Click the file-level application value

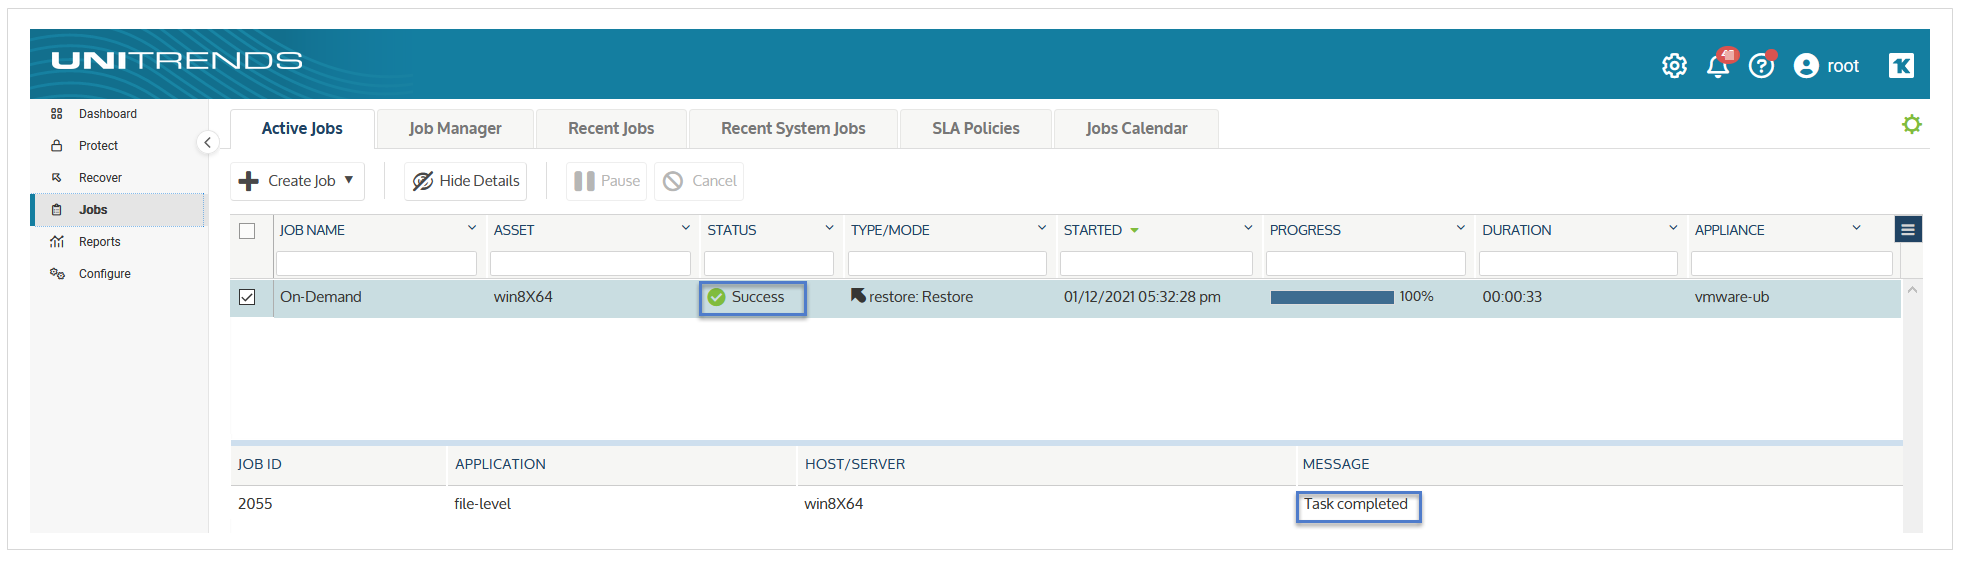(x=482, y=504)
